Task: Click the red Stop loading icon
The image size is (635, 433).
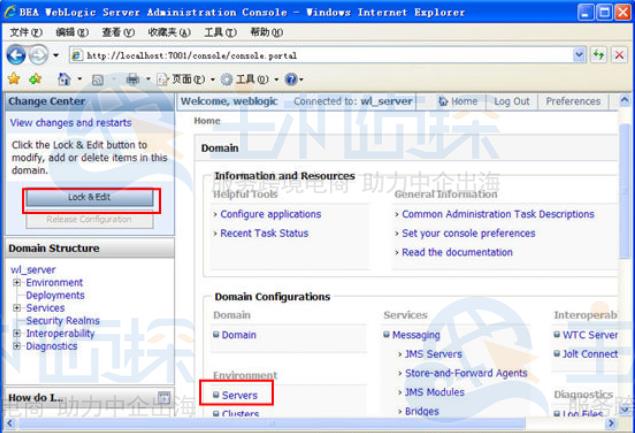Action: click(x=619, y=55)
